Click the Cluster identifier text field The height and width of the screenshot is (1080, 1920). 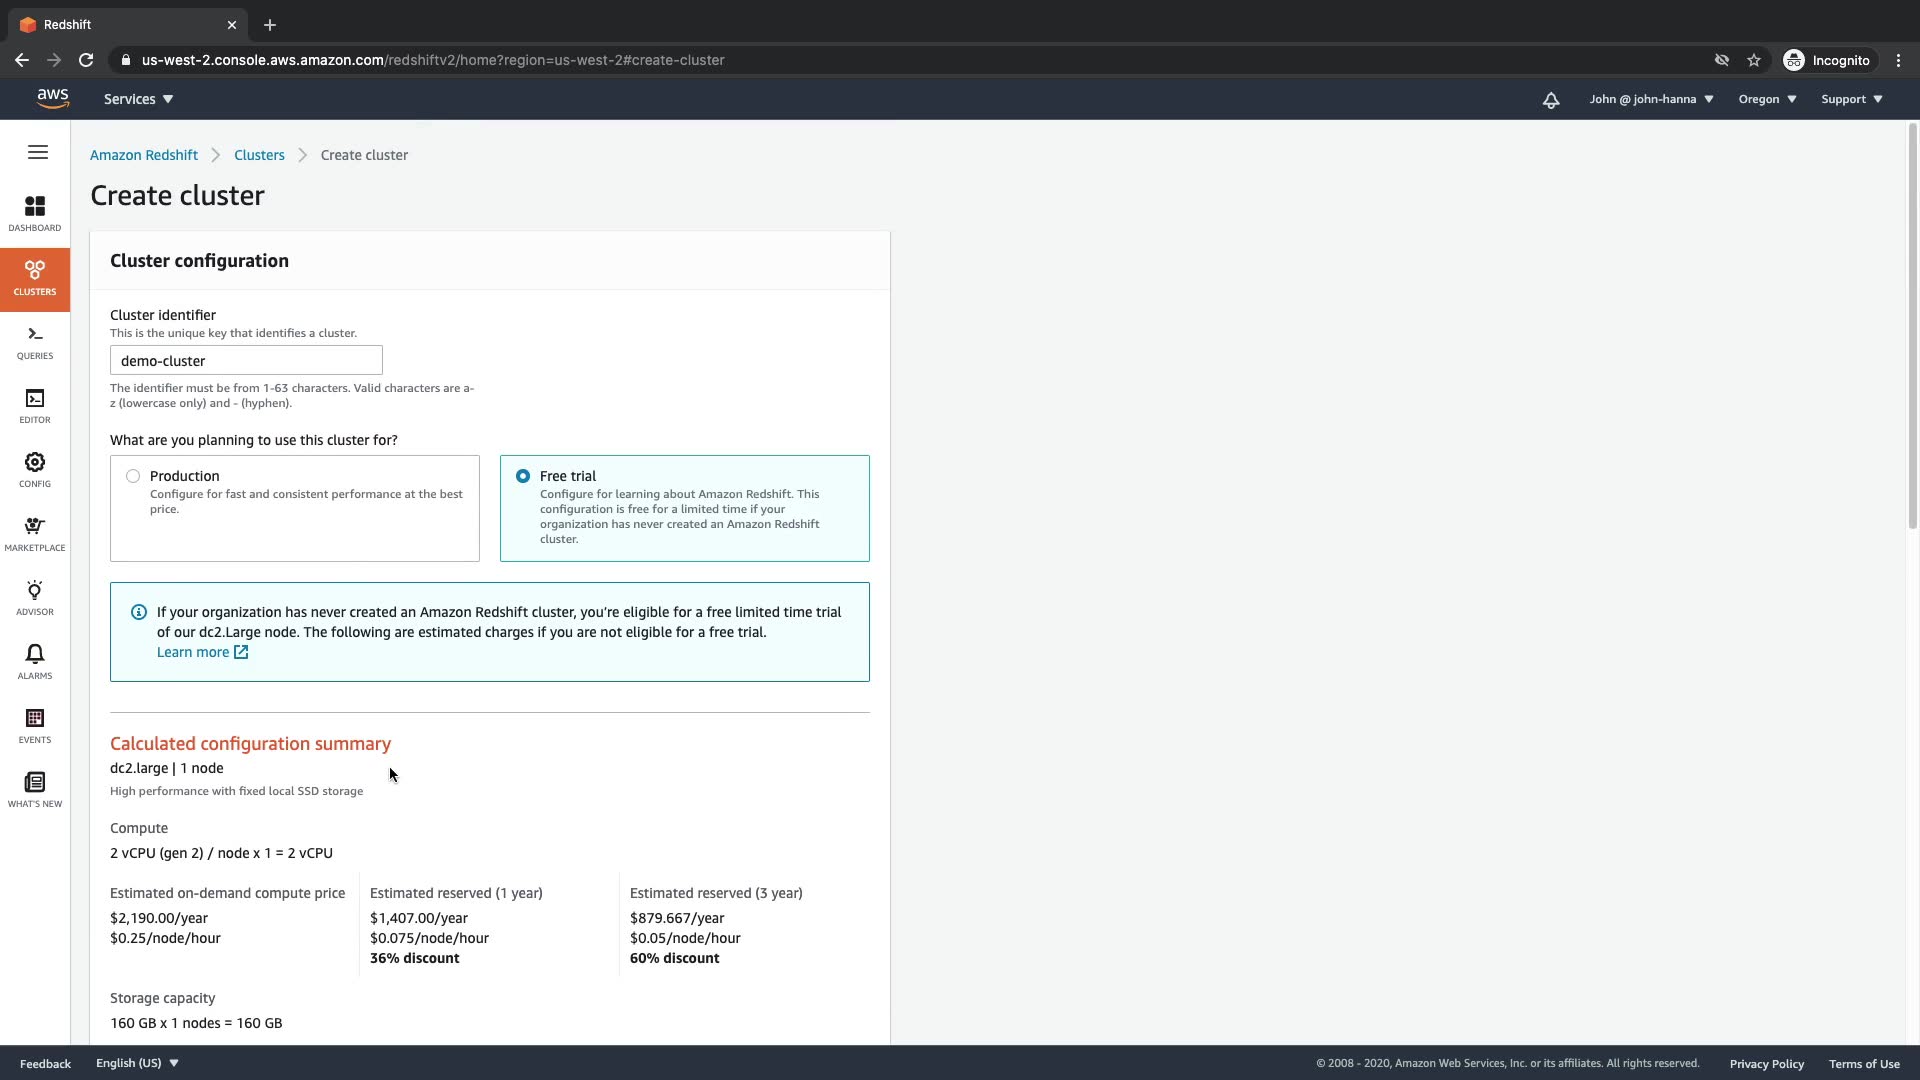[246, 361]
